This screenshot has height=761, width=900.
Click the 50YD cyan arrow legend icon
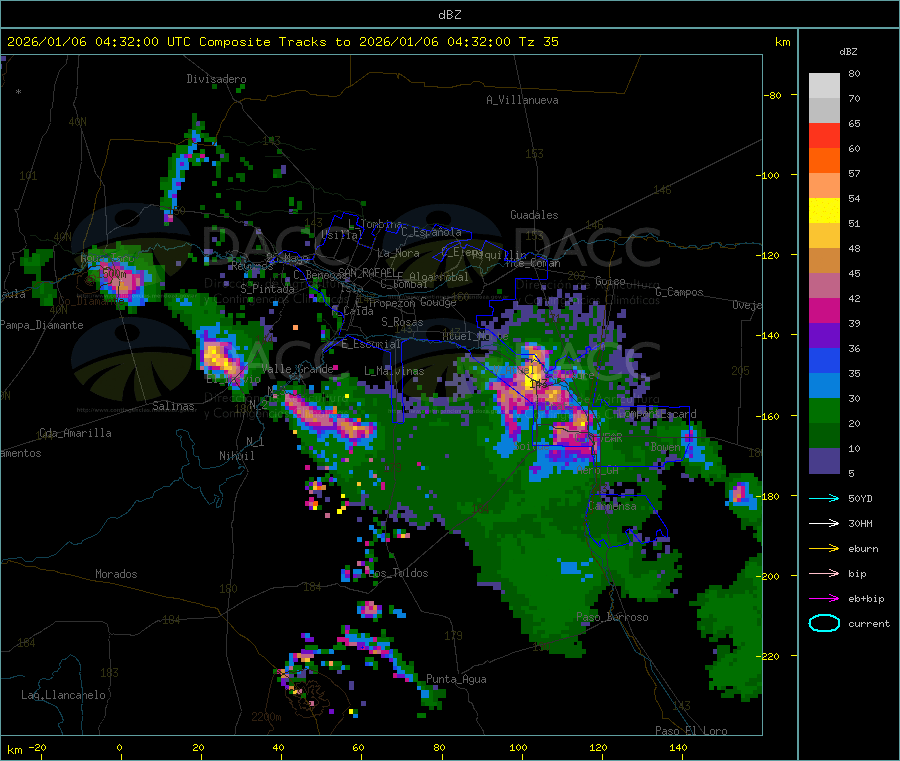tap(824, 498)
